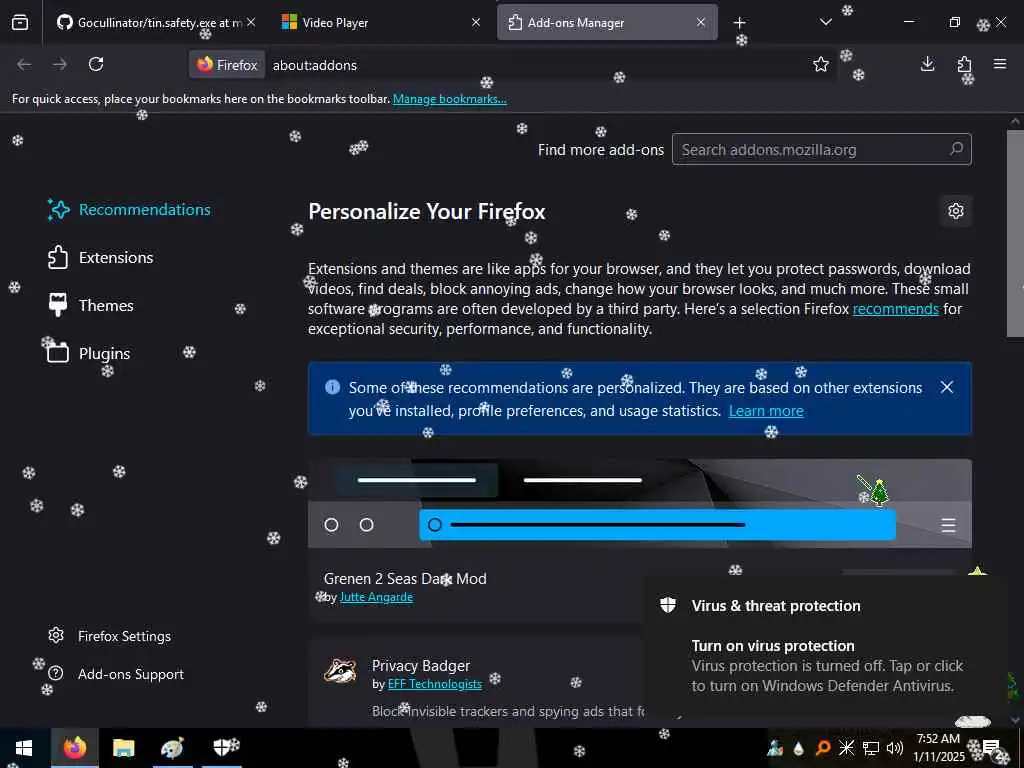Go forward with the forward arrow

[x=60, y=64]
